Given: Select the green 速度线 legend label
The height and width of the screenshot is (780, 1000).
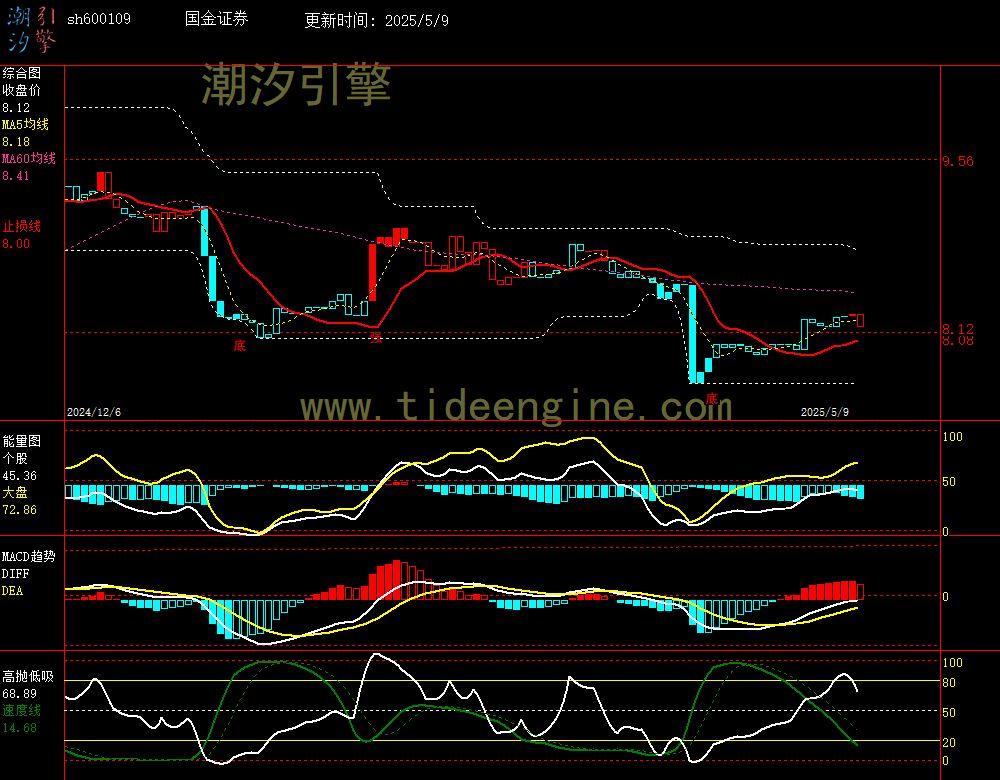Looking at the screenshot, I should point(22,710).
